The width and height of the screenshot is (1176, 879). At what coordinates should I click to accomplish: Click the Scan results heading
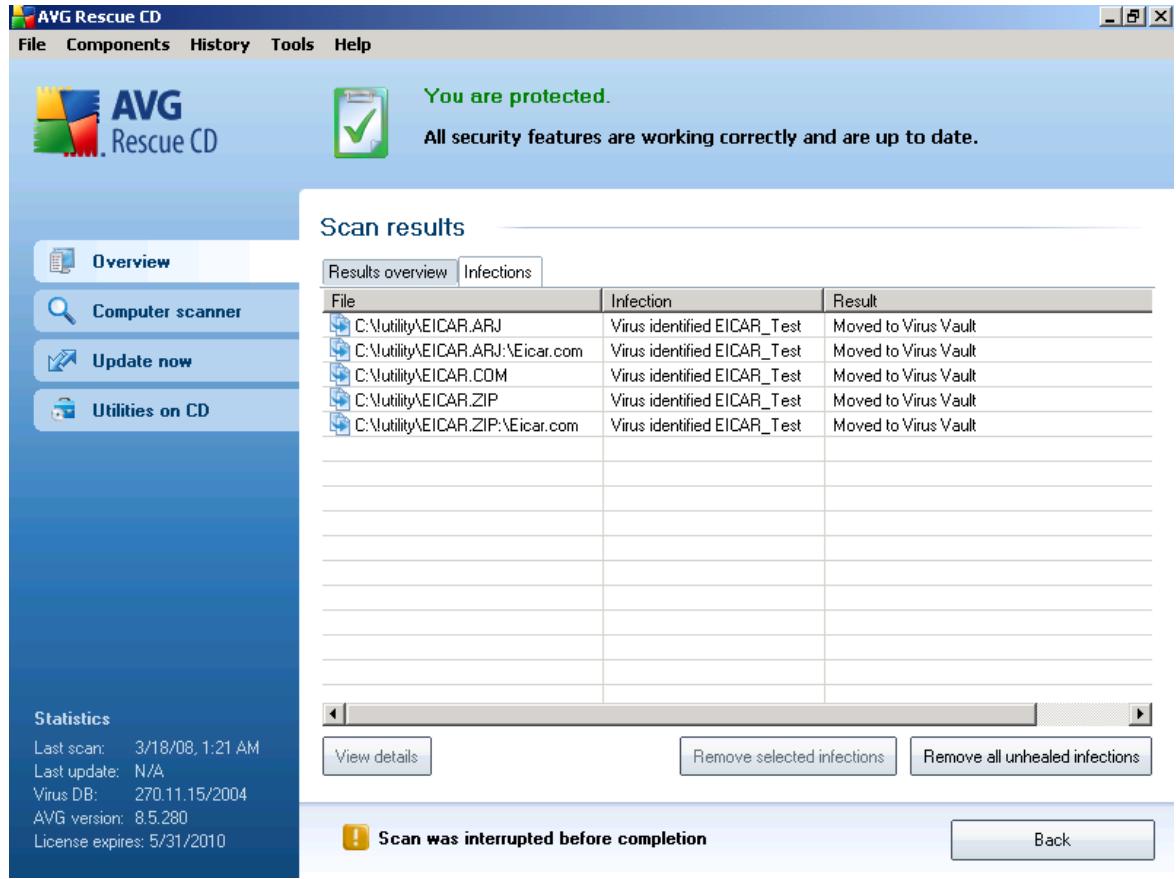tap(392, 227)
